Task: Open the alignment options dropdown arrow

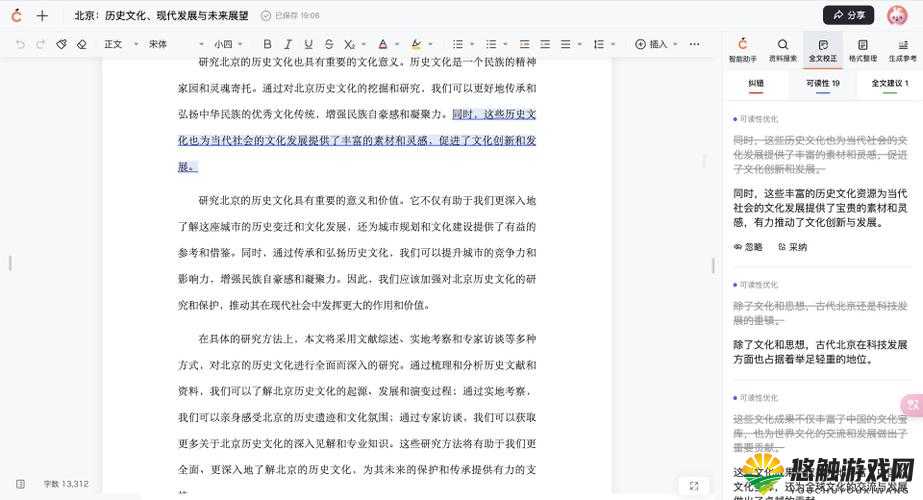Action: pos(580,44)
